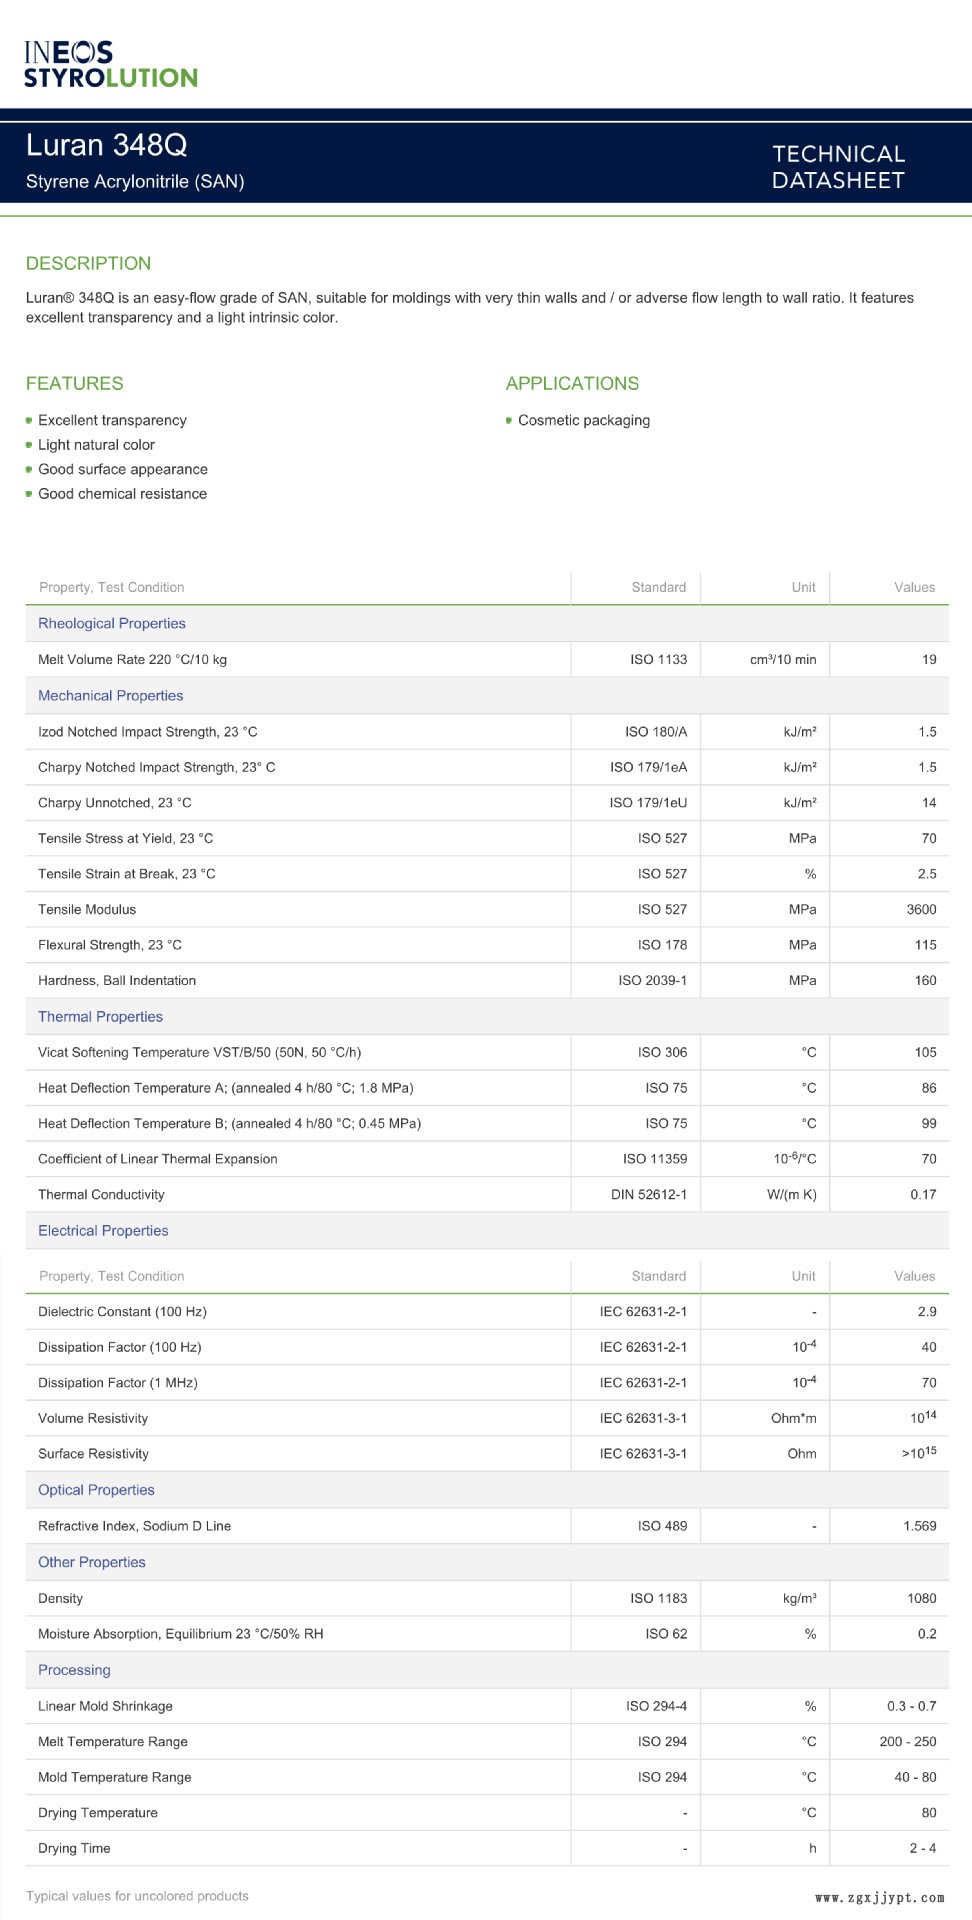Click the "FEATURES" section heading
Image resolution: width=972 pixels, height=1920 pixels.
tap(75, 383)
